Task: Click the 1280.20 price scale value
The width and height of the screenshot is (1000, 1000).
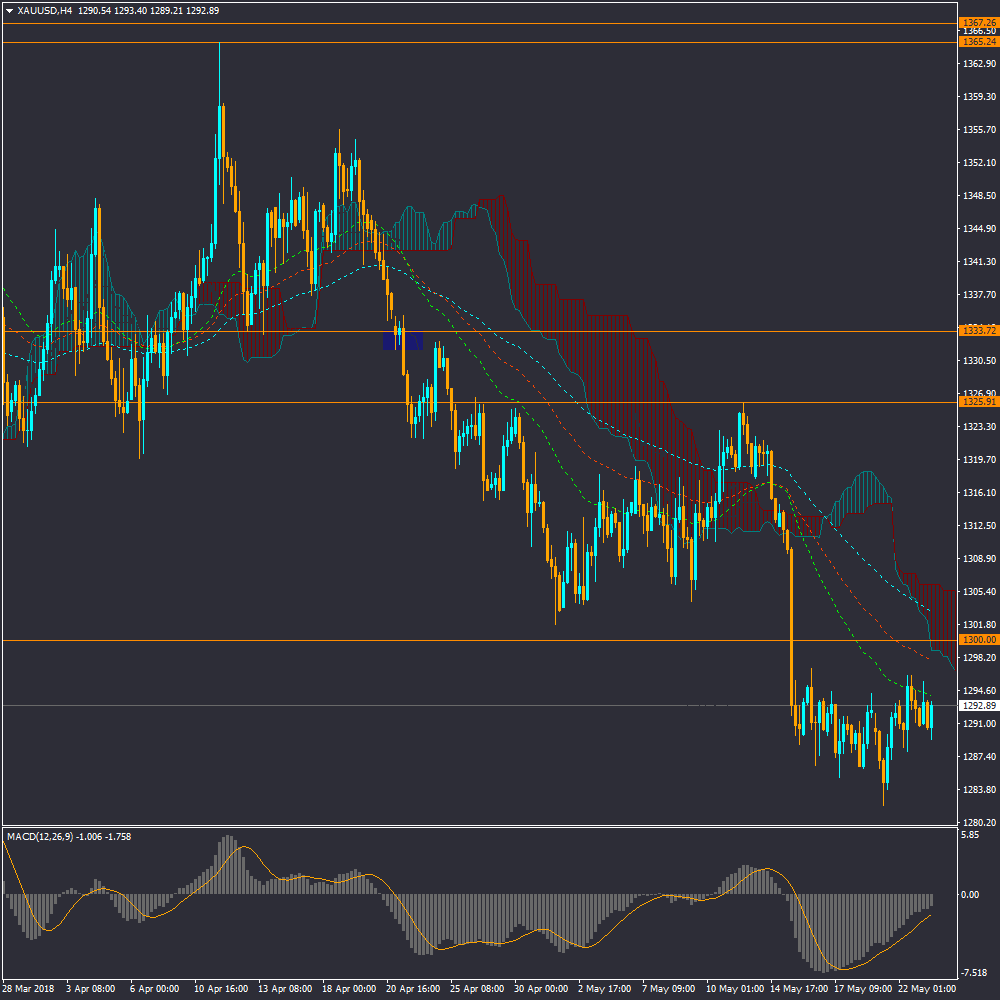Action: click(x=977, y=822)
